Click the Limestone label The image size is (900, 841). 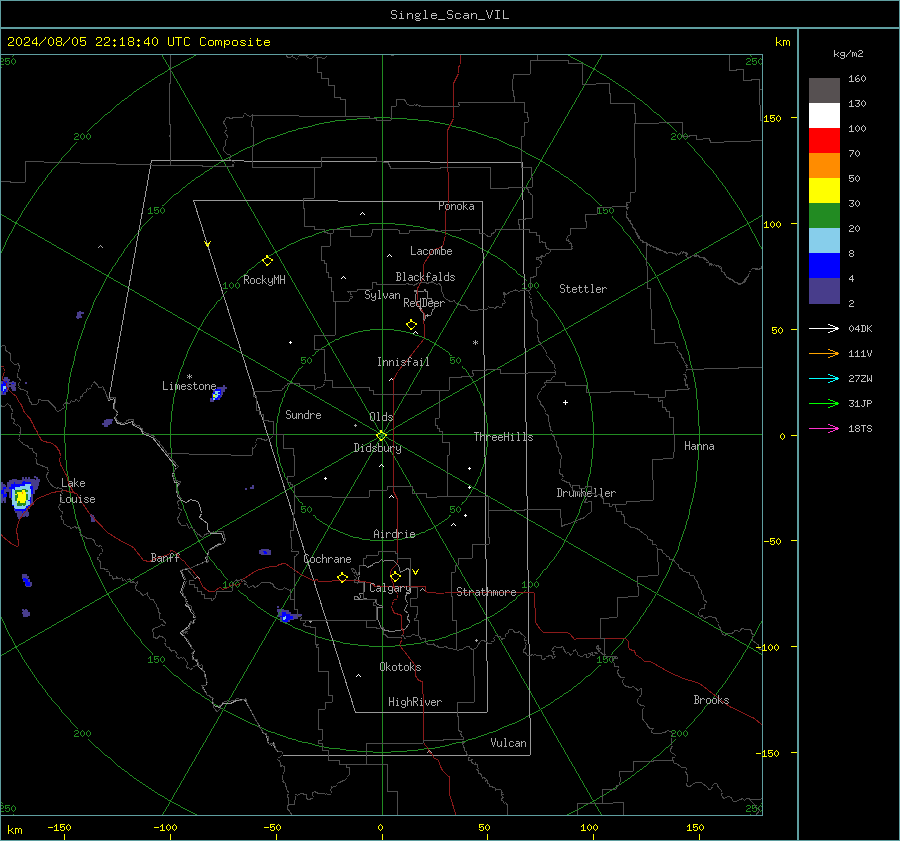tap(189, 386)
